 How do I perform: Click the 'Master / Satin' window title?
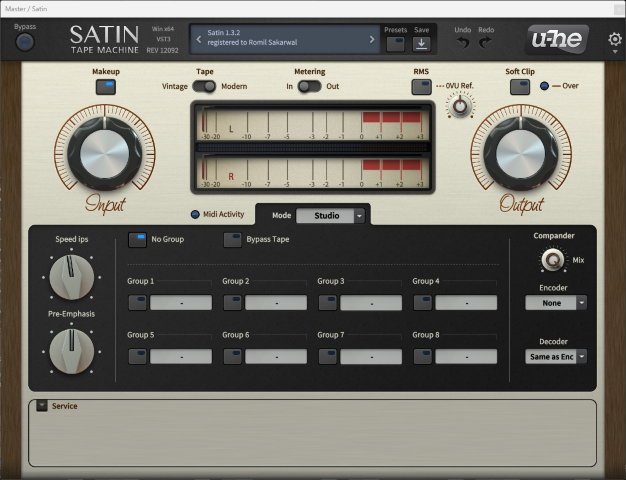tap(26, 8)
